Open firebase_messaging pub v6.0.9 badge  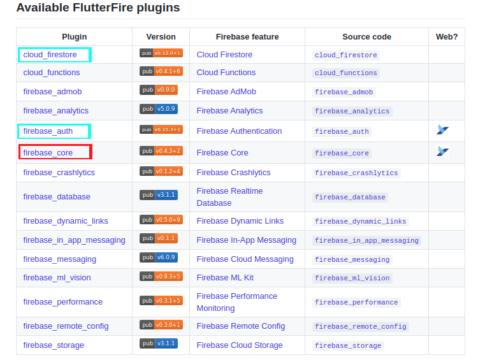159,257
